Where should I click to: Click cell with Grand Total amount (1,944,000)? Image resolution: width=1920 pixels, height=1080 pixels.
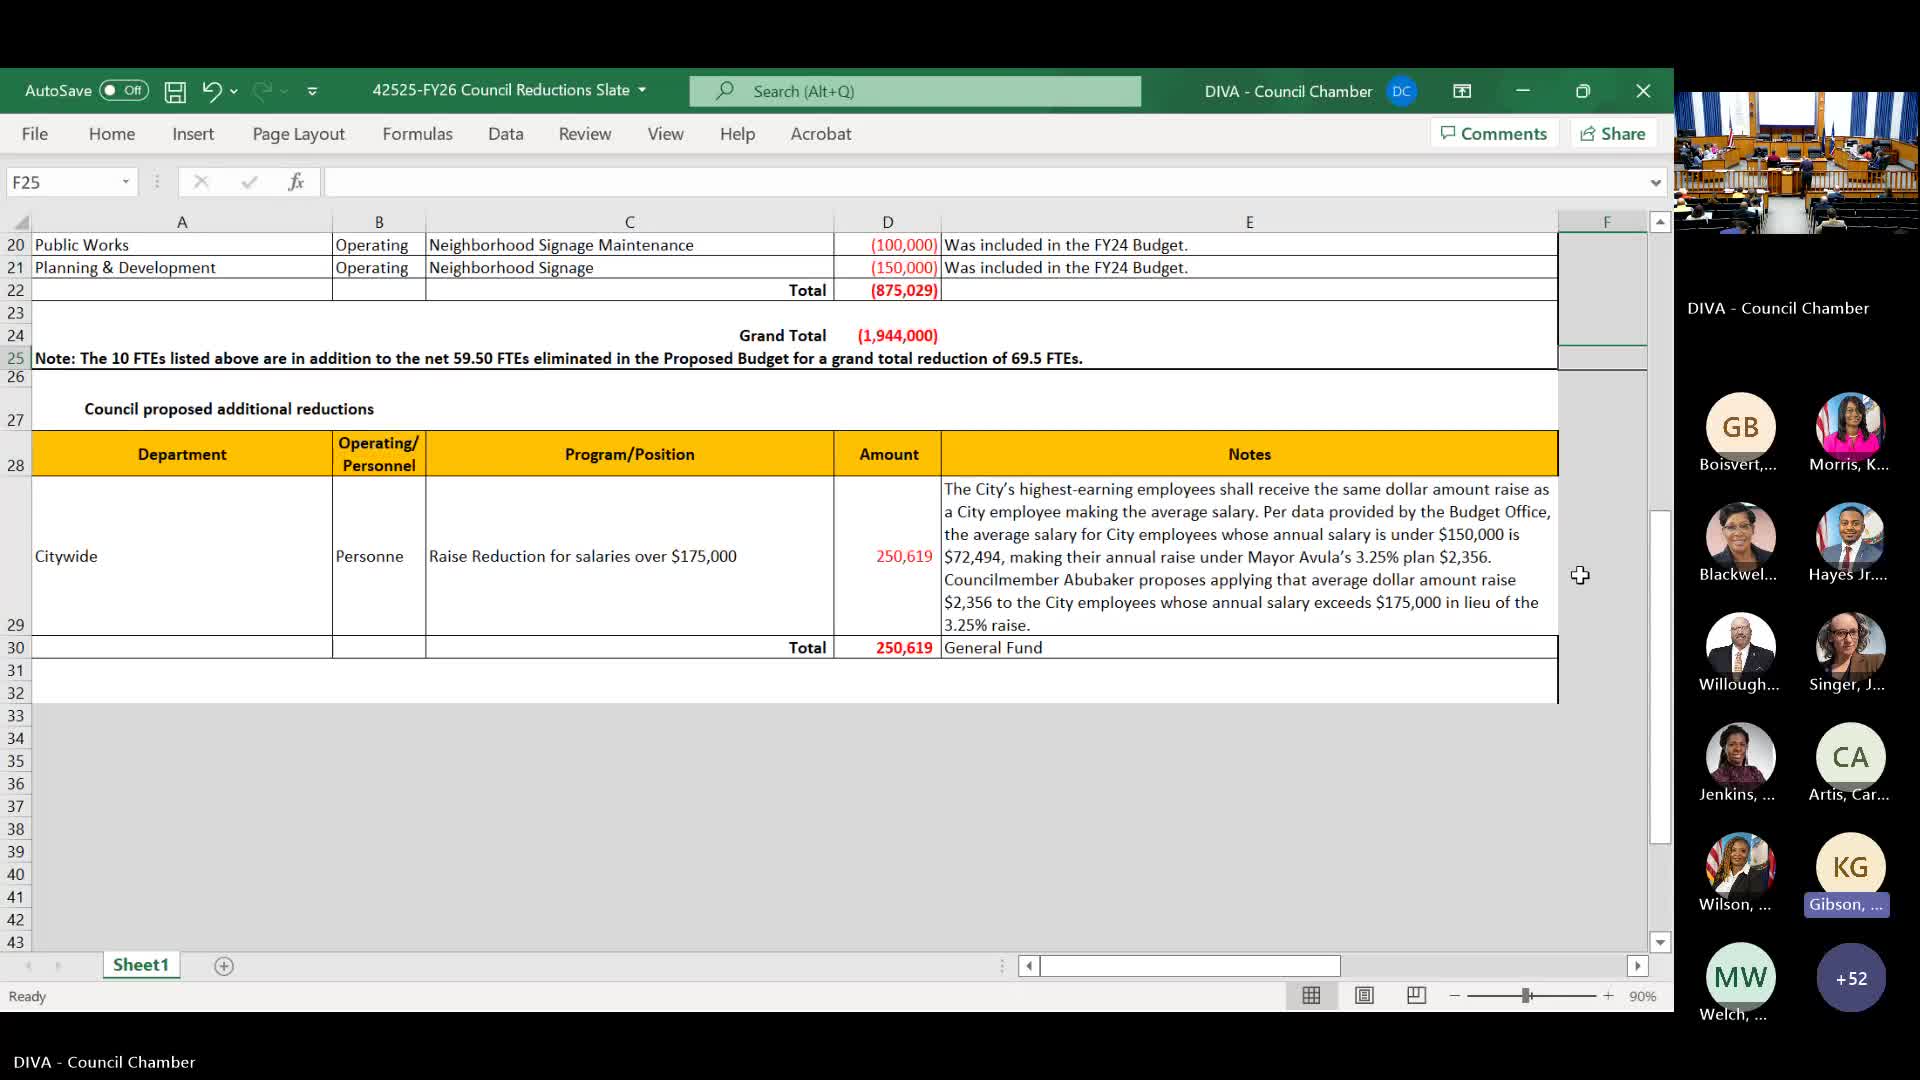tap(888, 335)
